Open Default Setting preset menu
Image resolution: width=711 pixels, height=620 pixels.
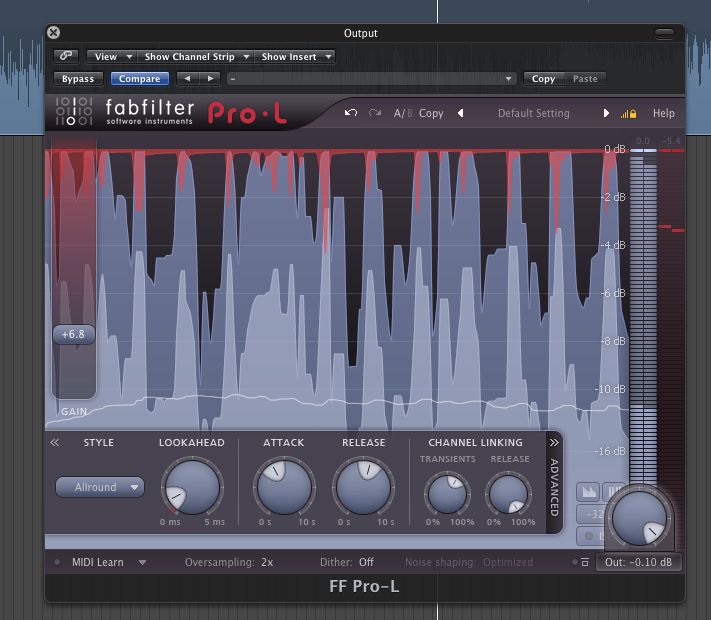[x=534, y=113]
